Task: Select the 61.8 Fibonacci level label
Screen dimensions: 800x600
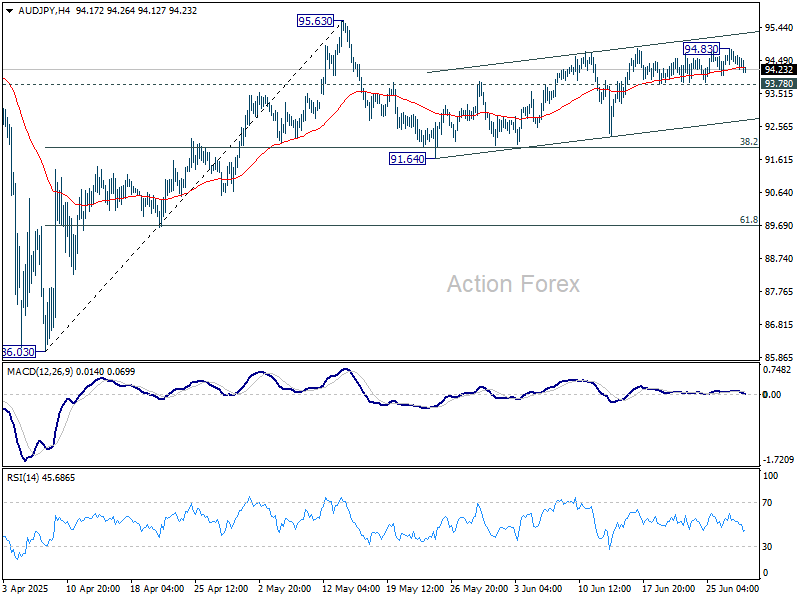Action: pos(748,220)
